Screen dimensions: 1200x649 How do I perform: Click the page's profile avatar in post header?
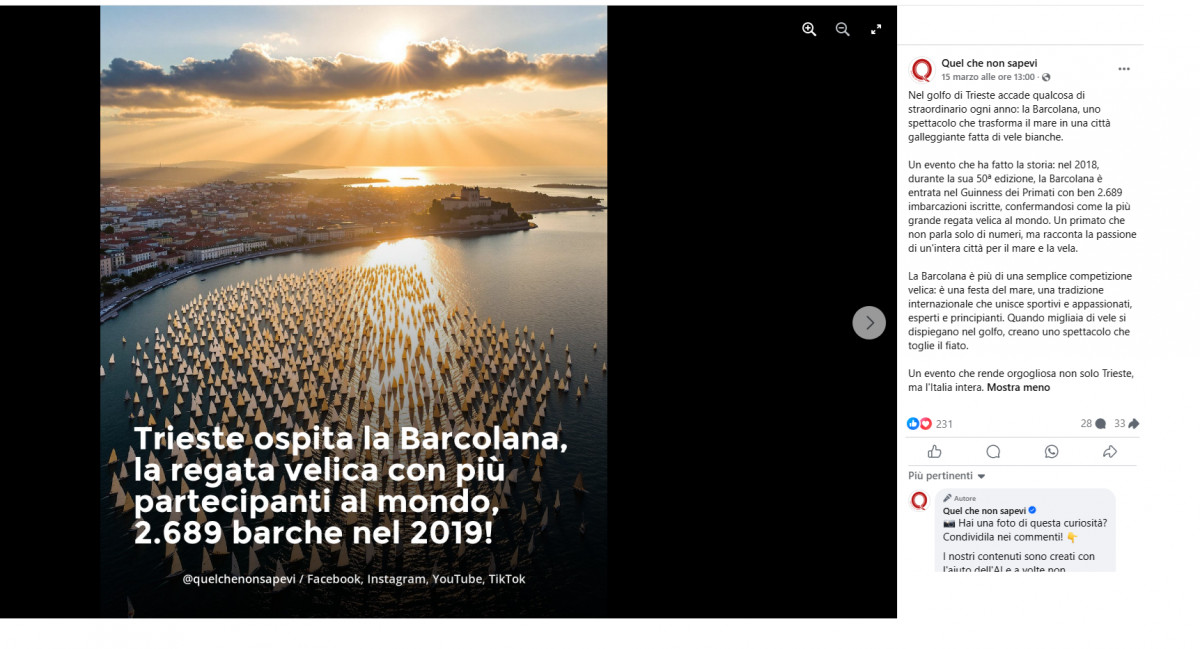(921, 70)
